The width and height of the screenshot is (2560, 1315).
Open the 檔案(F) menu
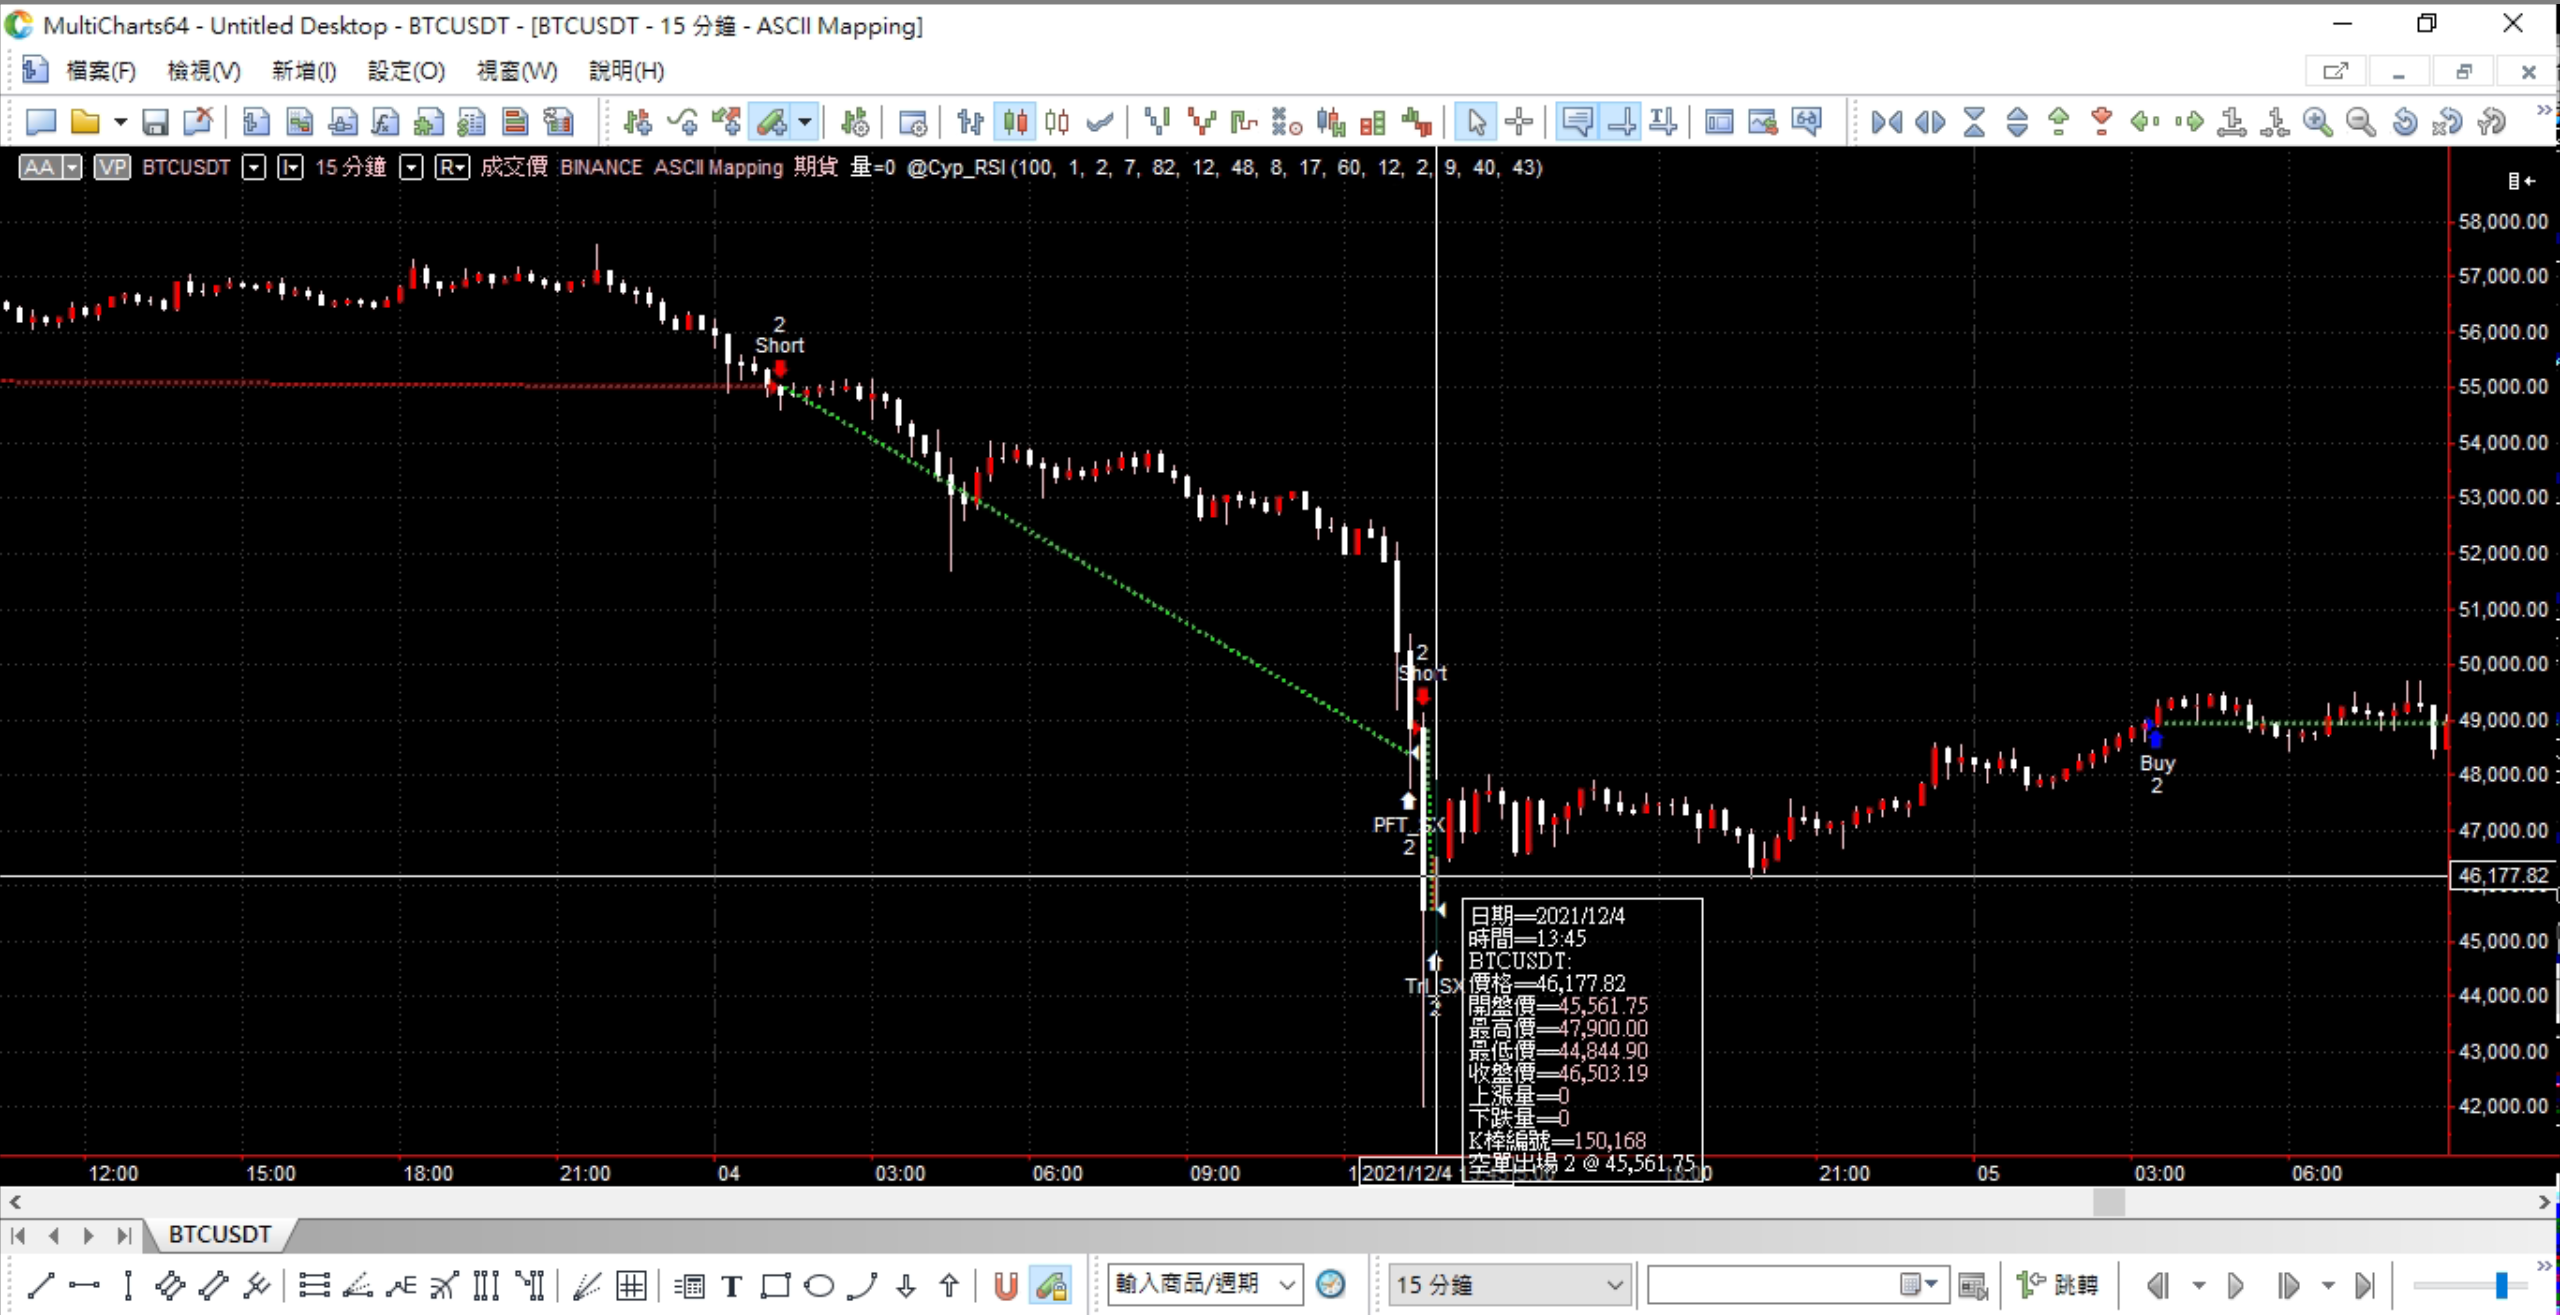coord(100,71)
